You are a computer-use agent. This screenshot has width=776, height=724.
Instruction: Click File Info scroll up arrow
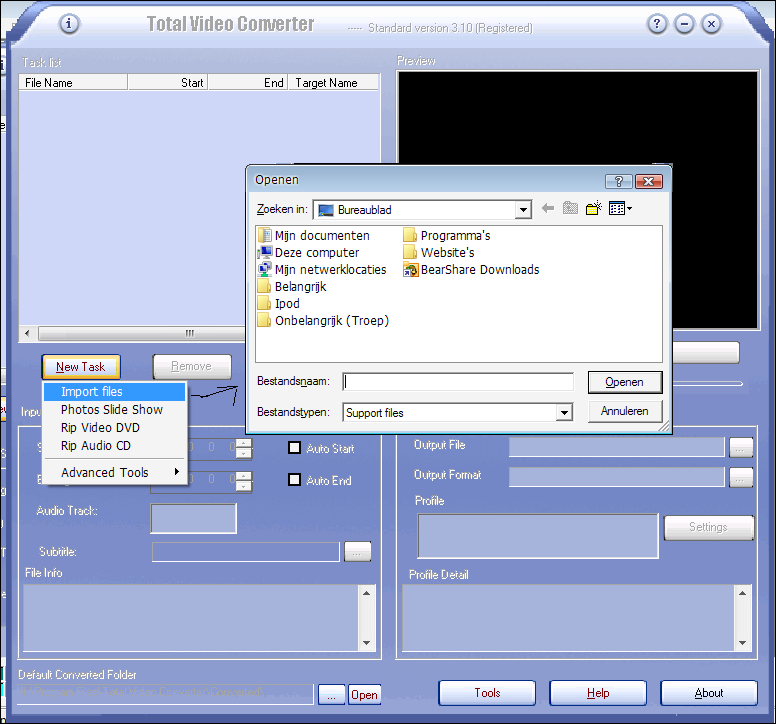click(x=366, y=593)
